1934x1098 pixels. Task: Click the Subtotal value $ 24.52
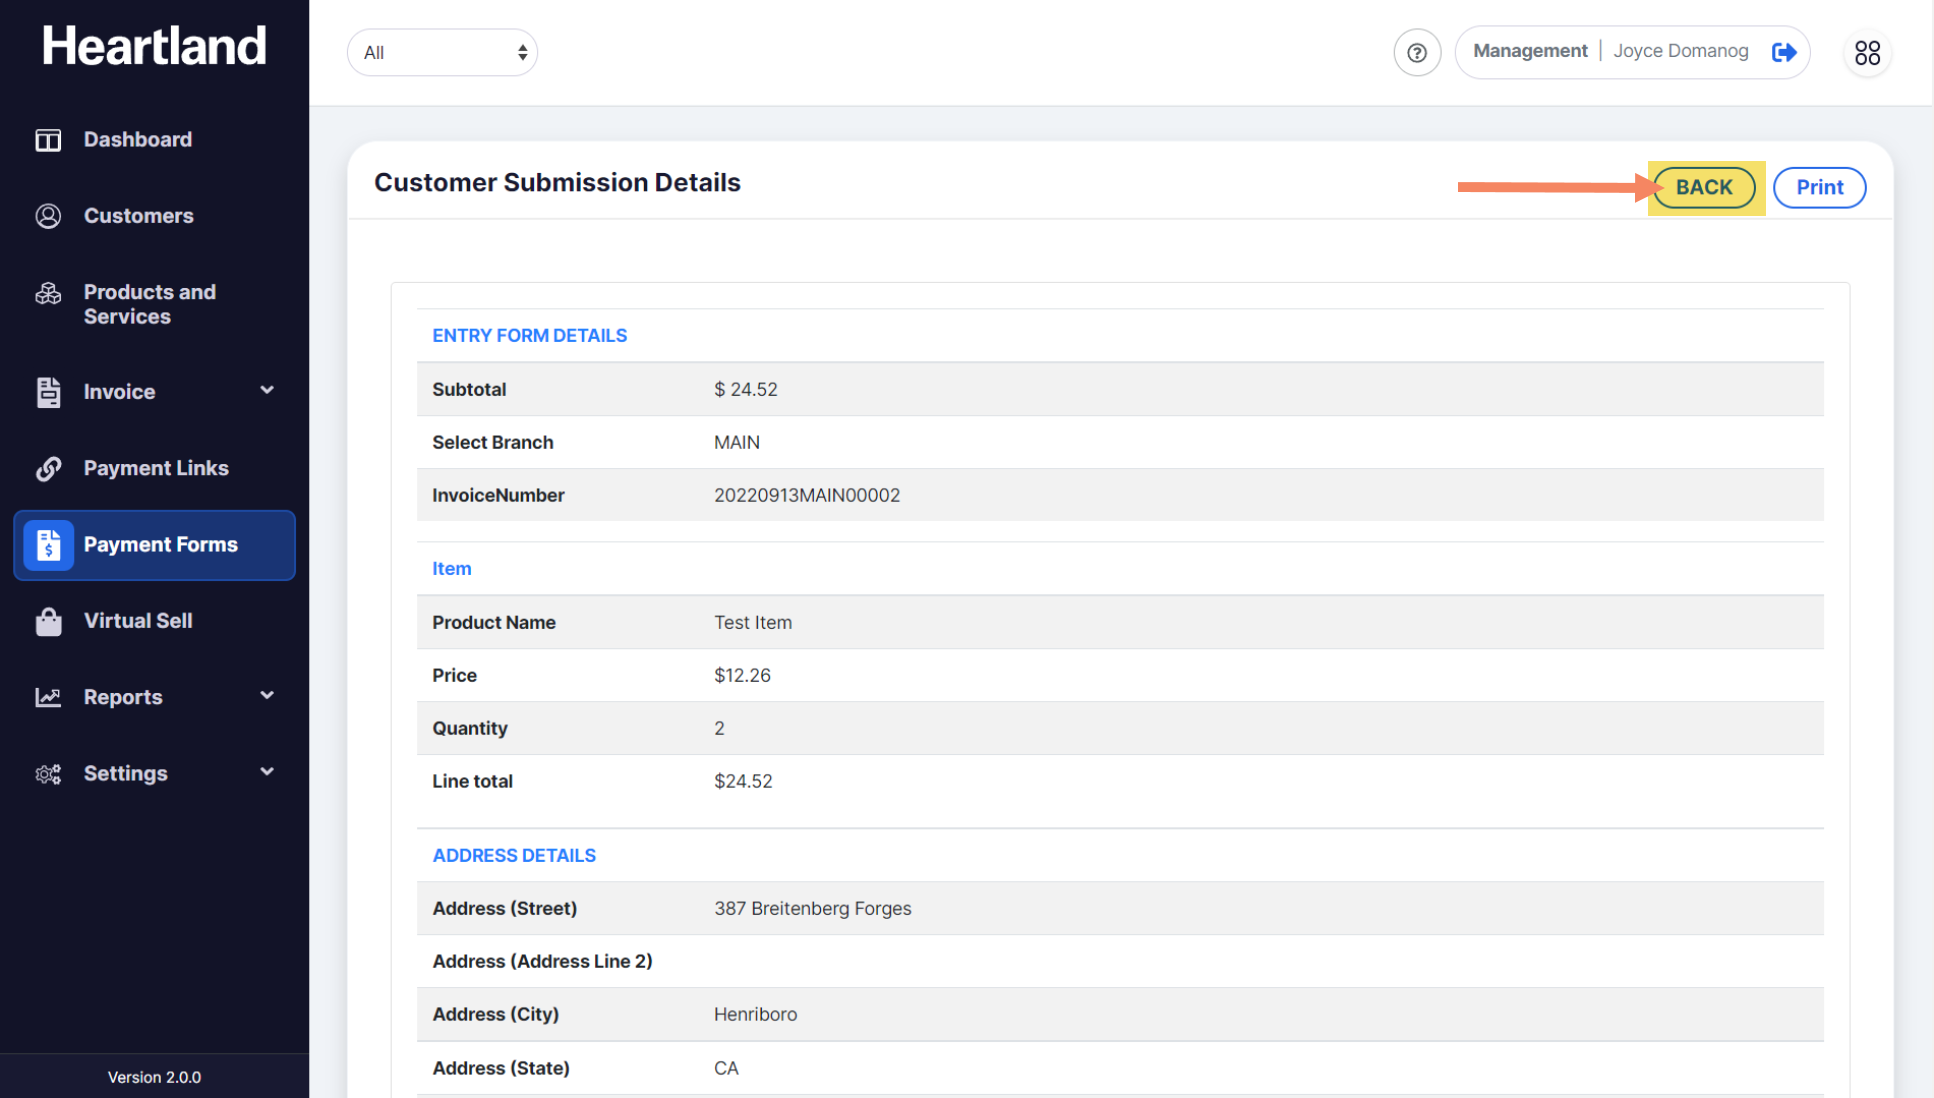click(746, 389)
